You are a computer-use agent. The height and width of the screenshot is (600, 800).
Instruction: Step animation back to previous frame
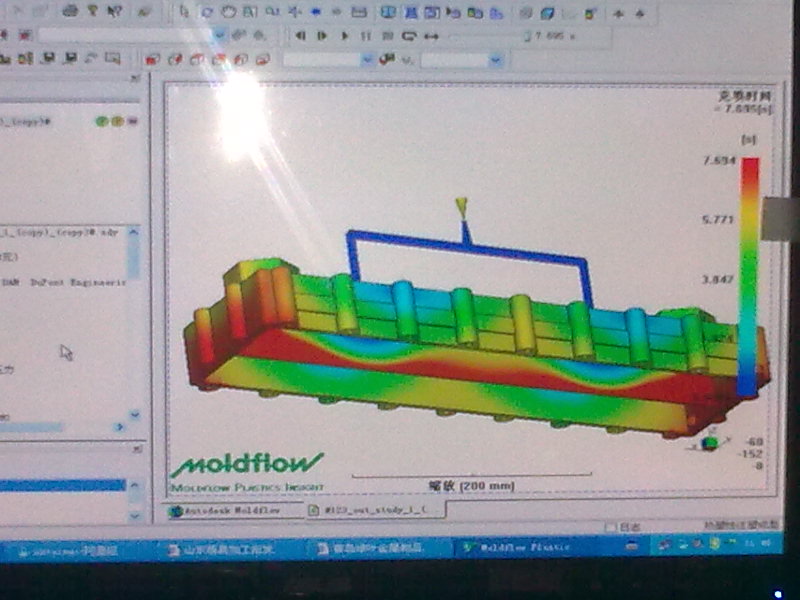300,36
